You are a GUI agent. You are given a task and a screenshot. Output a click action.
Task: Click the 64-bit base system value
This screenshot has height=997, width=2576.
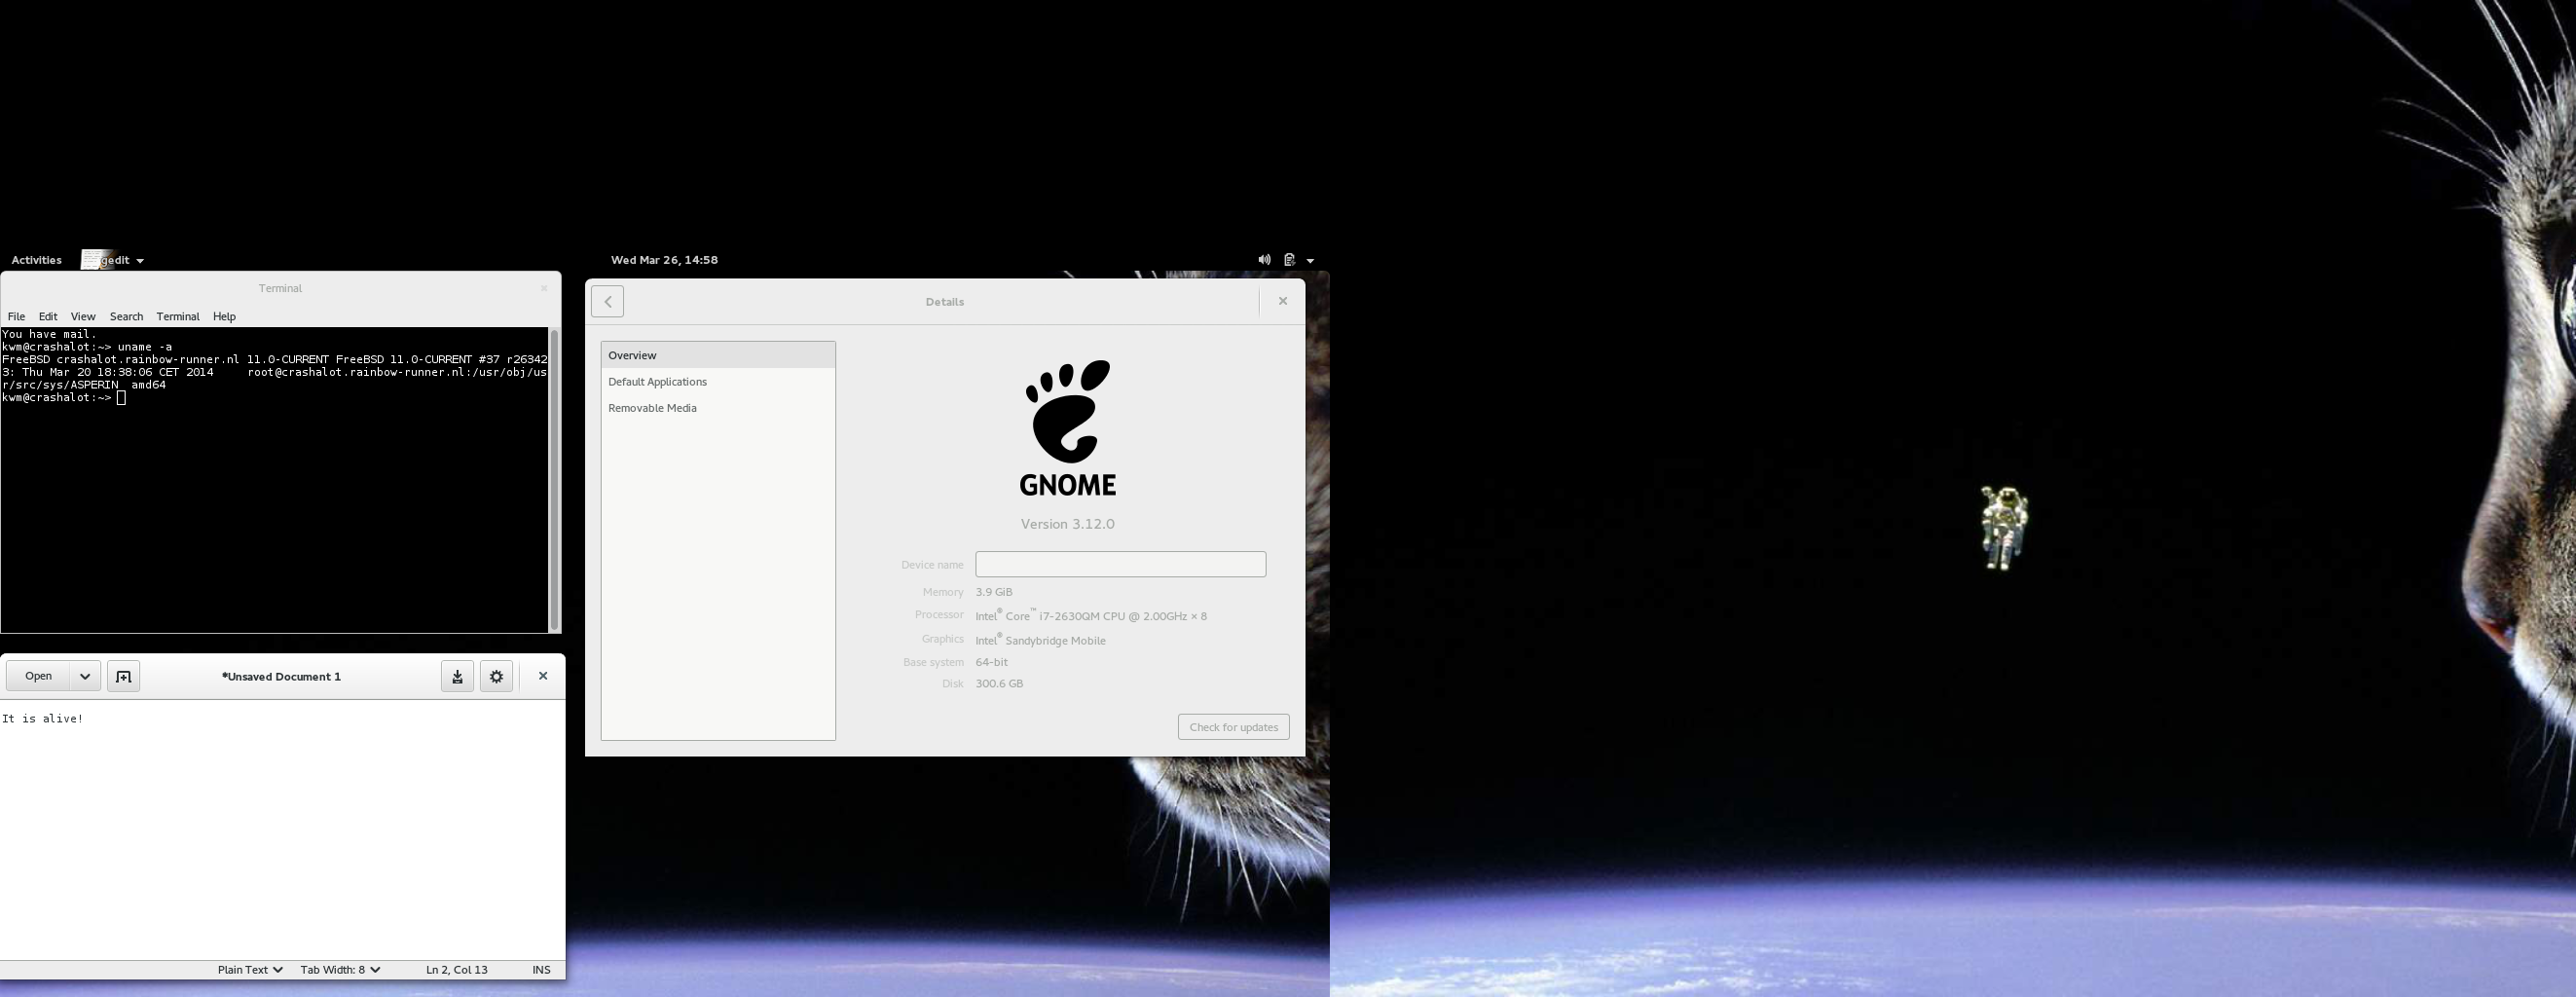(x=991, y=662)
